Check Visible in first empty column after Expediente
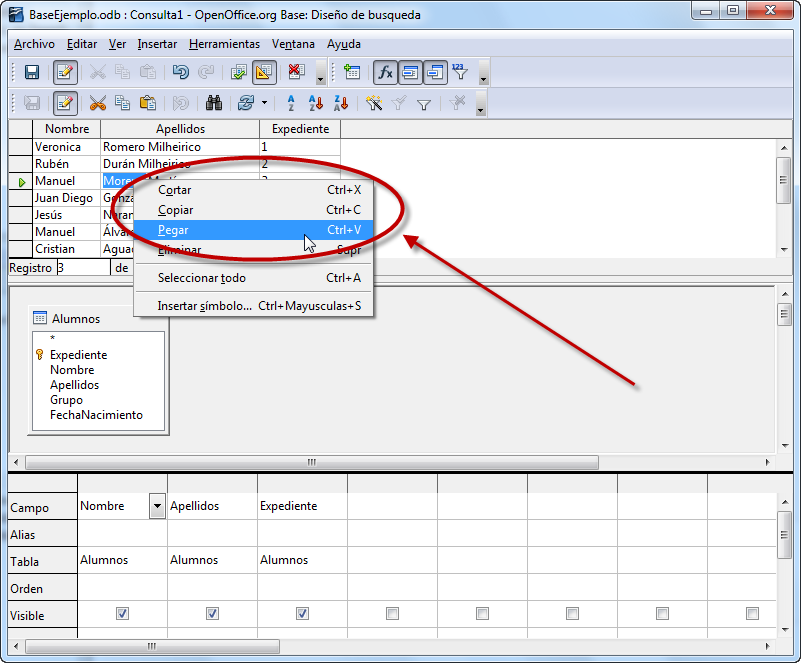Screen dimensions: 801x663 pos(392,613)
